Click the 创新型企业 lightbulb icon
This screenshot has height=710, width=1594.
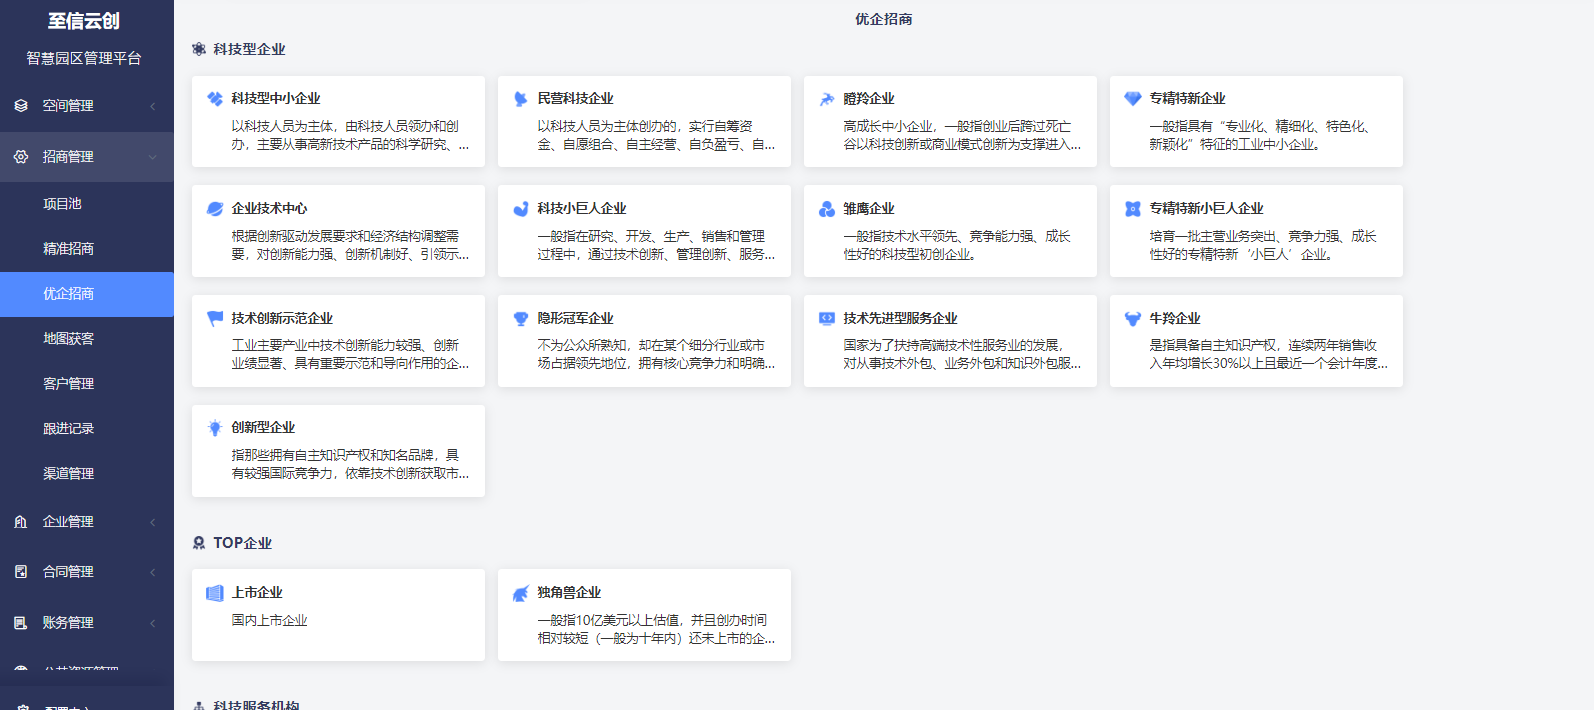[214, 428]
